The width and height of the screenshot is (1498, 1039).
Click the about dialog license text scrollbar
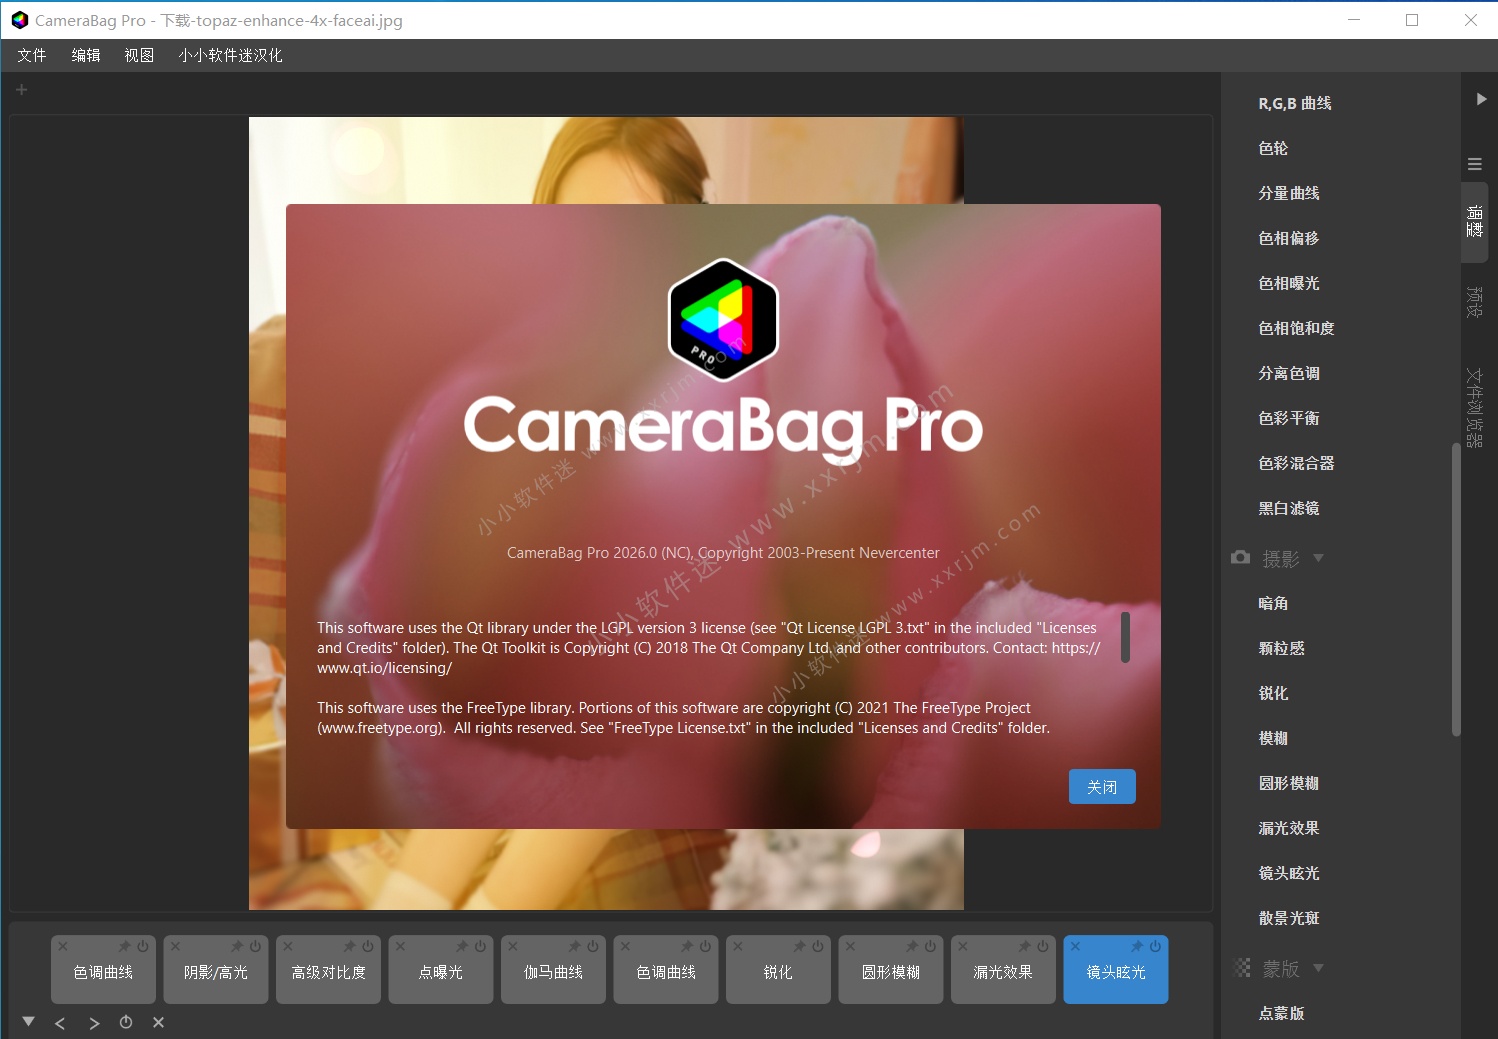coord(1125,637)
